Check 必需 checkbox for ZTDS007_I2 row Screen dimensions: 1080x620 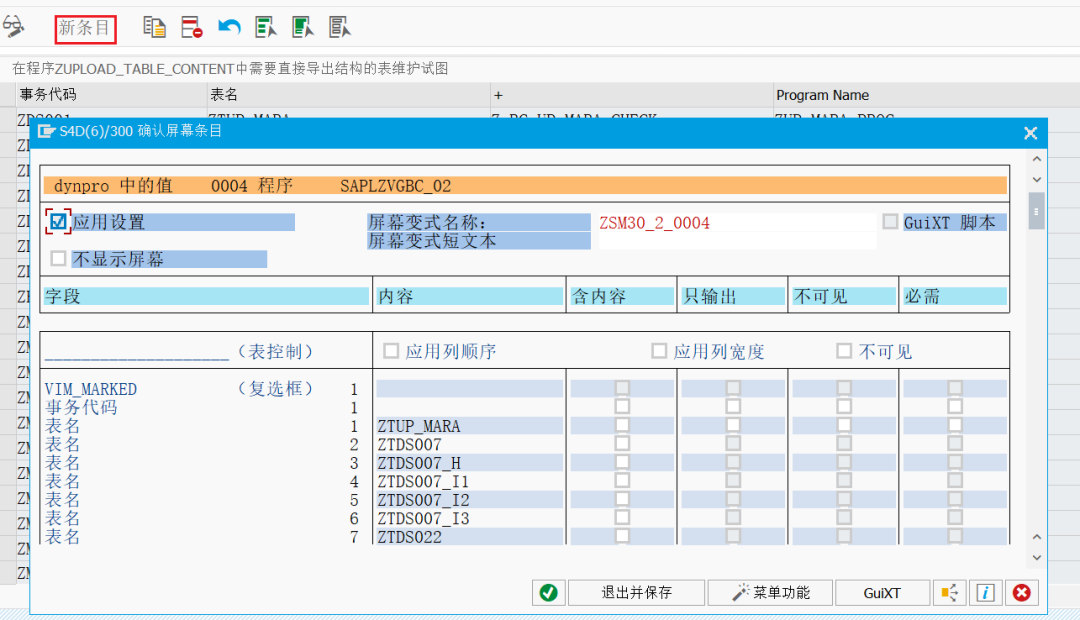click(955, 499)
